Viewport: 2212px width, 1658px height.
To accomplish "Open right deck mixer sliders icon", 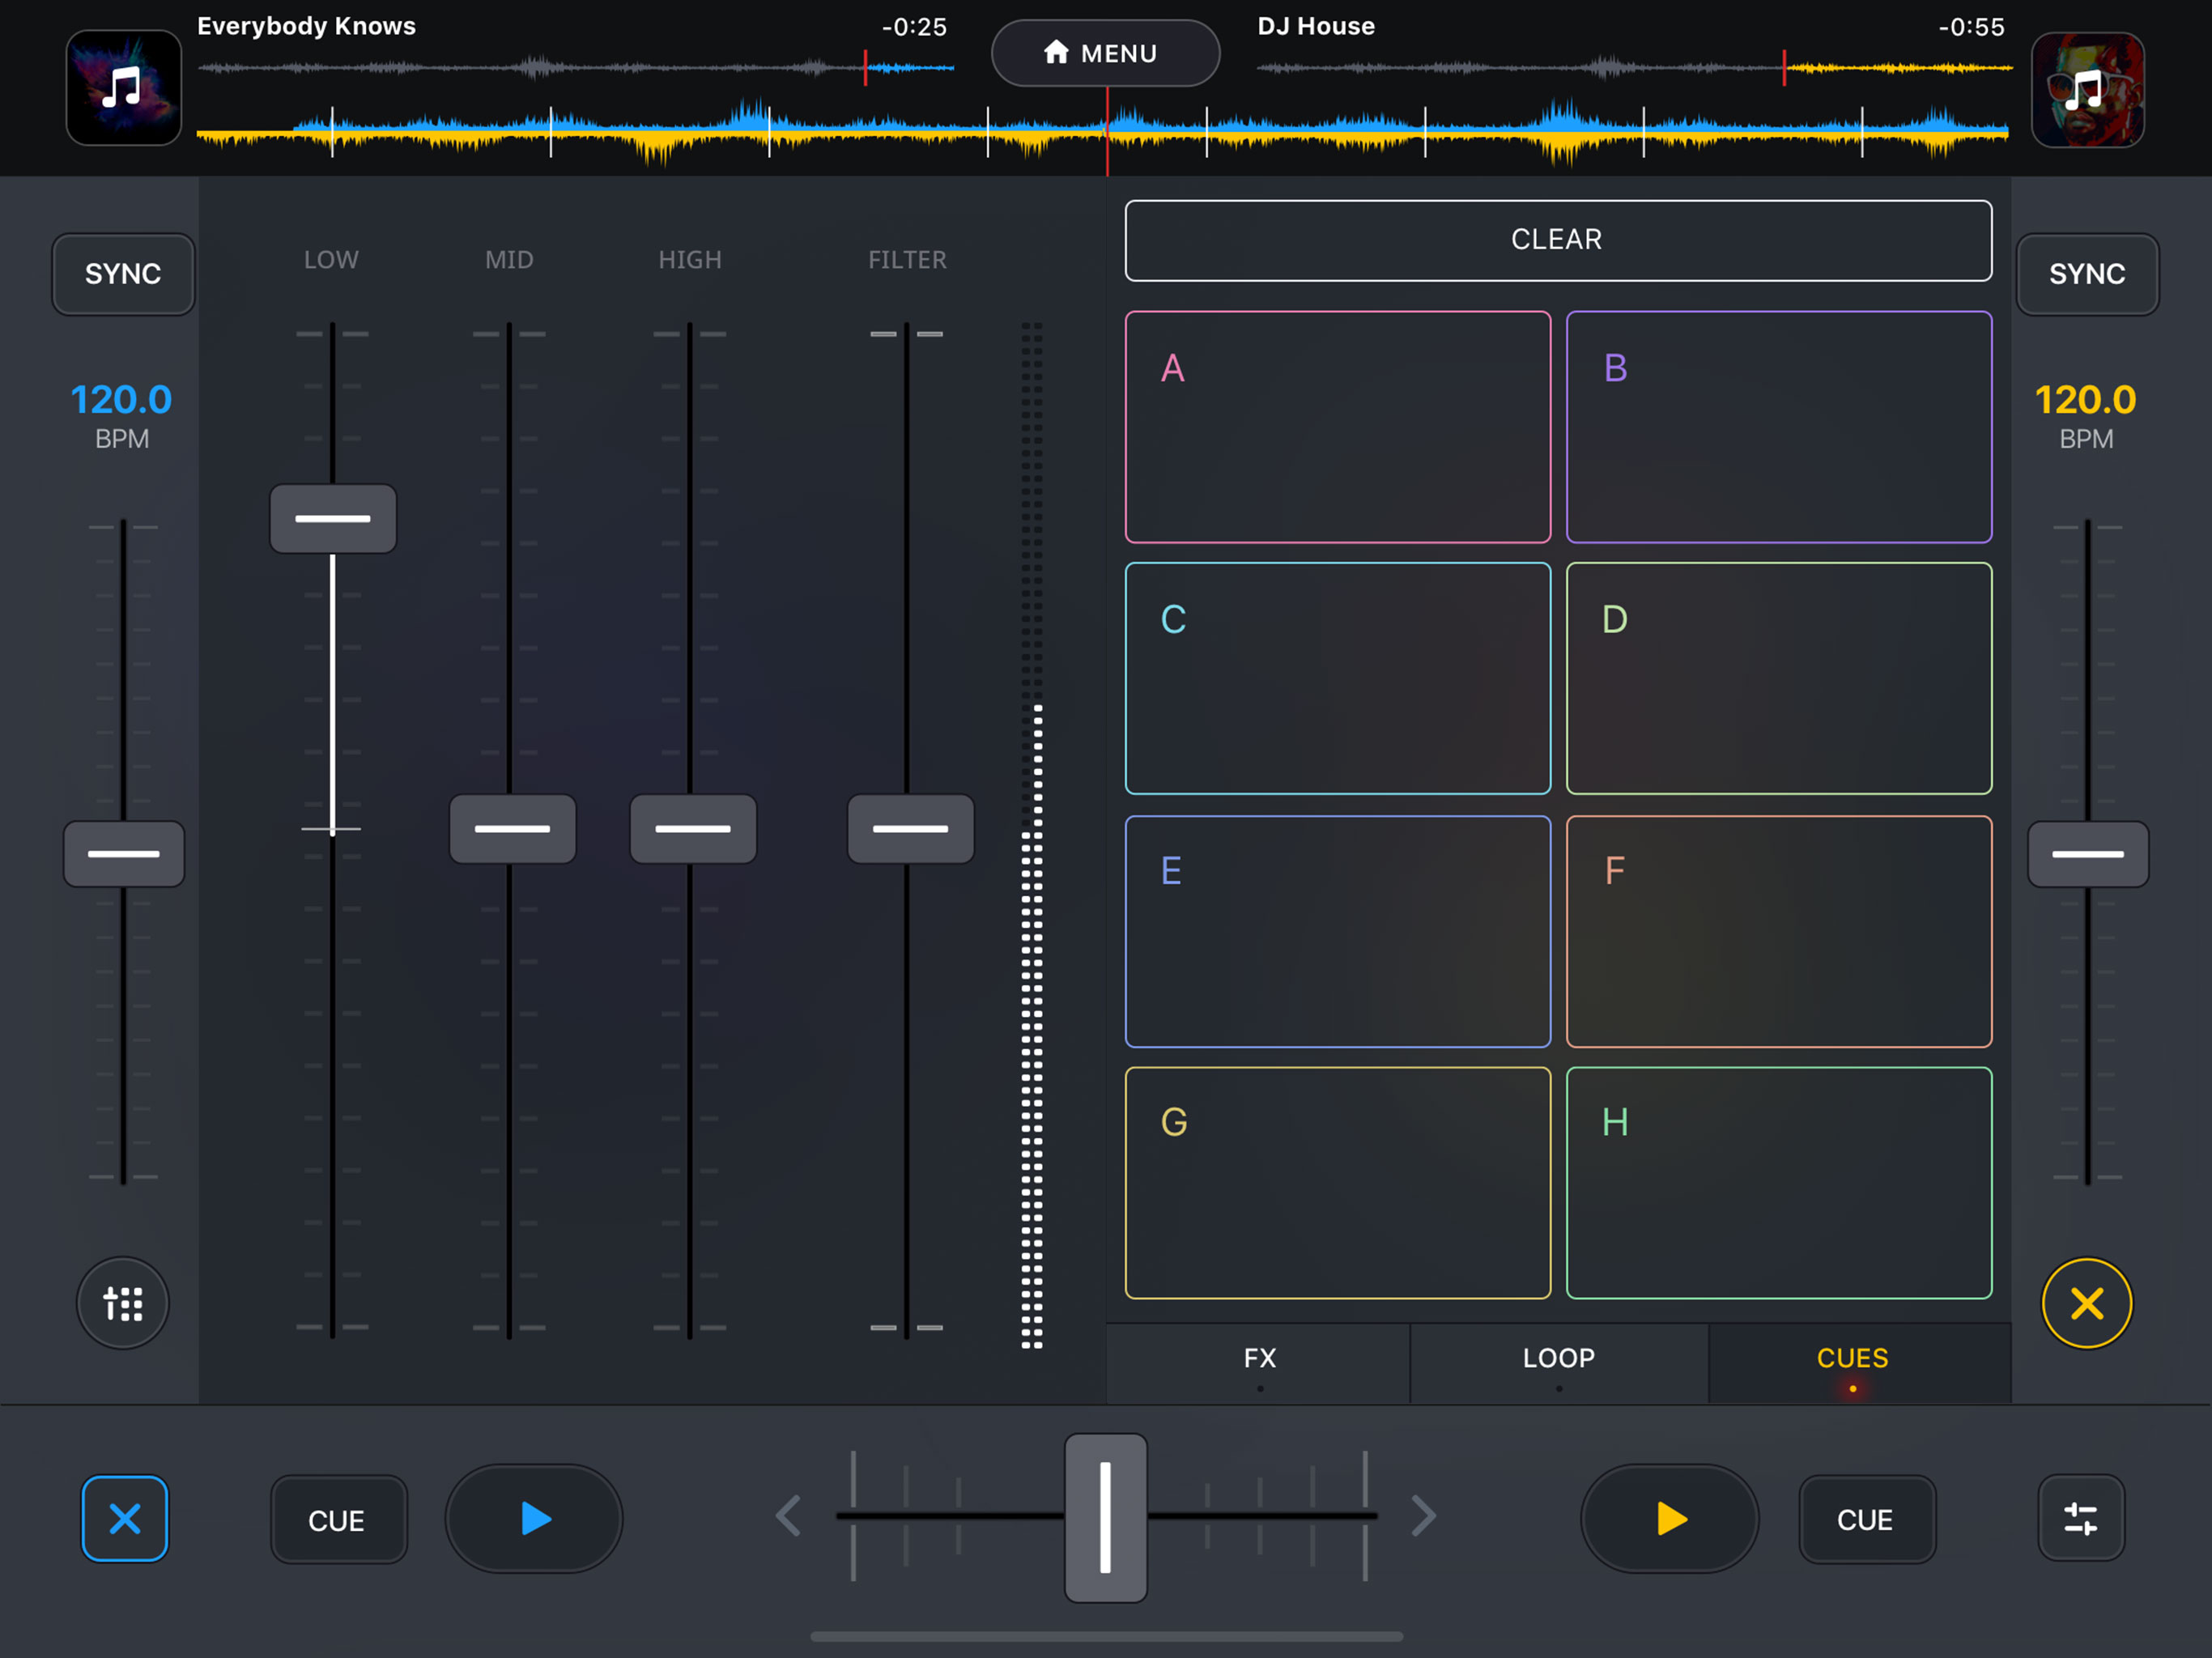I will 2081,1518.
